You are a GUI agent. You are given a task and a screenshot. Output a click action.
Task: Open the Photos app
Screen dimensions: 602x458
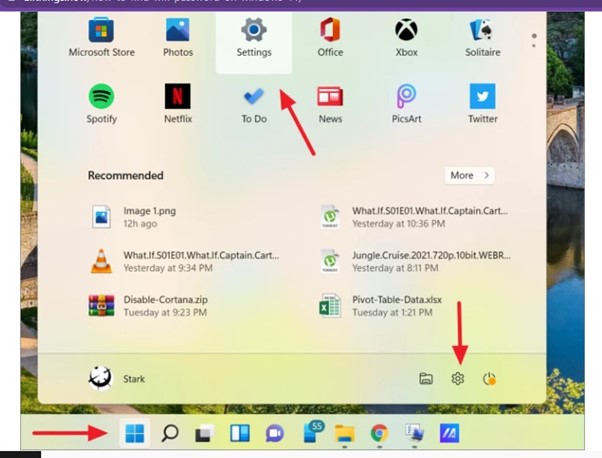pyautogui.click(x=177, y=36)
